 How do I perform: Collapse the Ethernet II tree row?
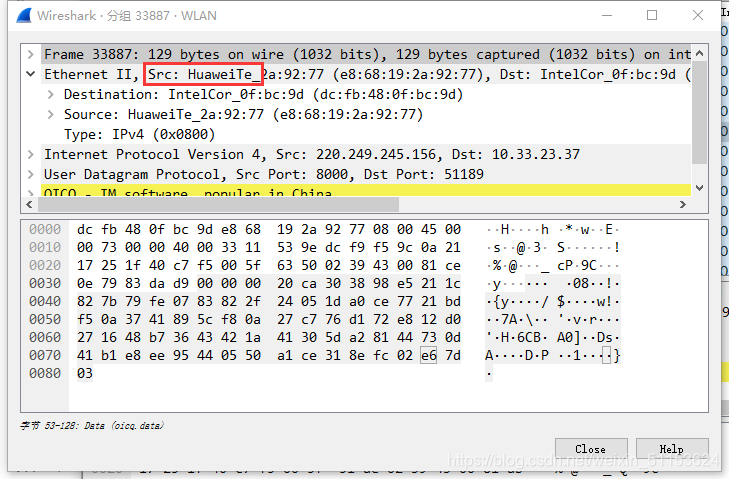click(x=31, y=74)
